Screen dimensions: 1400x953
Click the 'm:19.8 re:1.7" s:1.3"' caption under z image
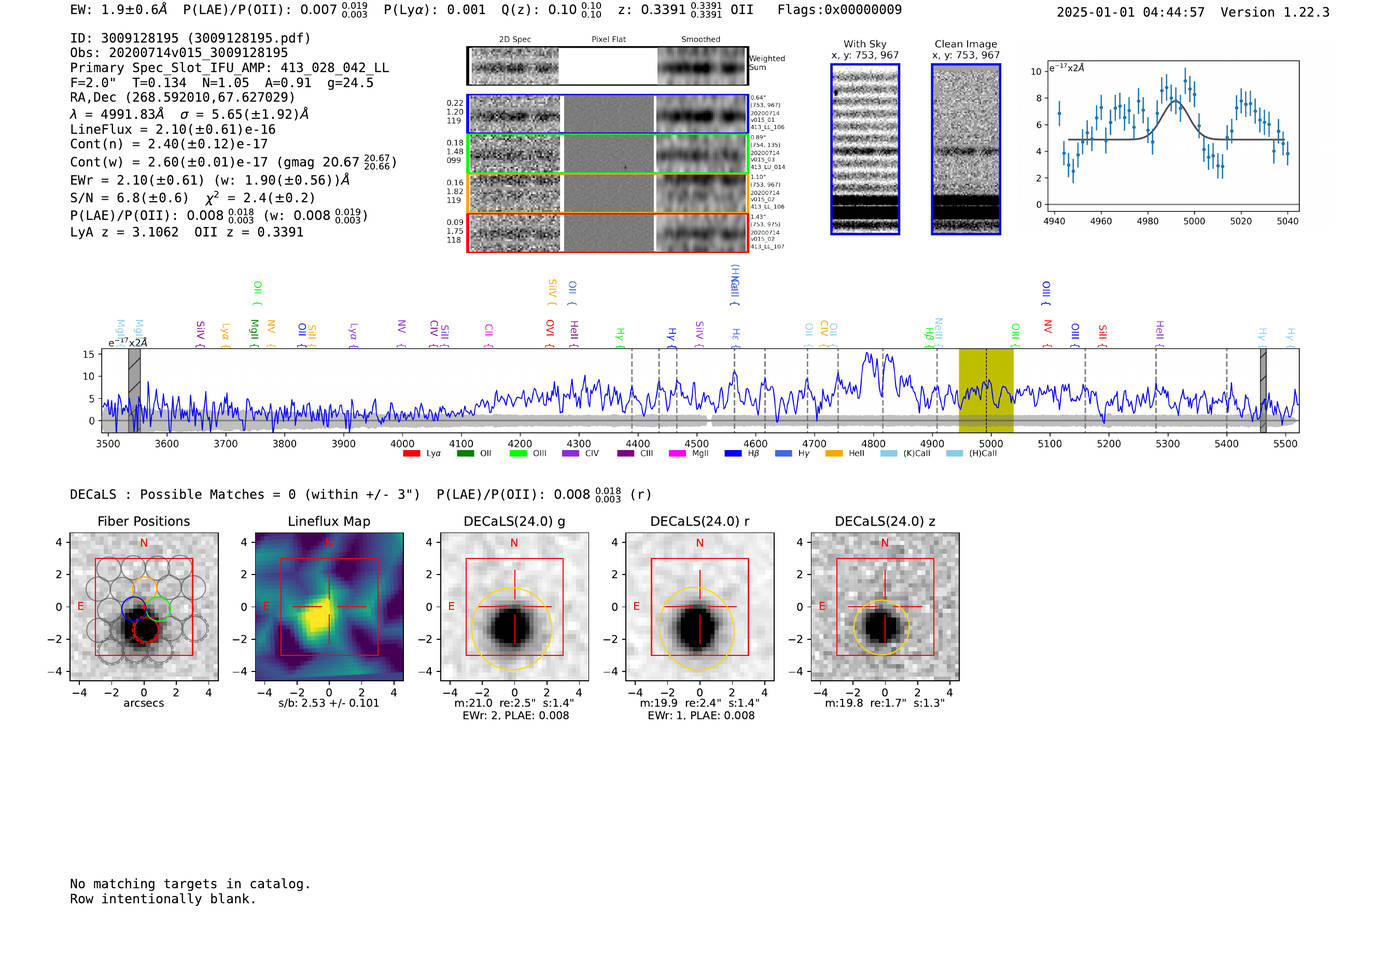point(885,703)
